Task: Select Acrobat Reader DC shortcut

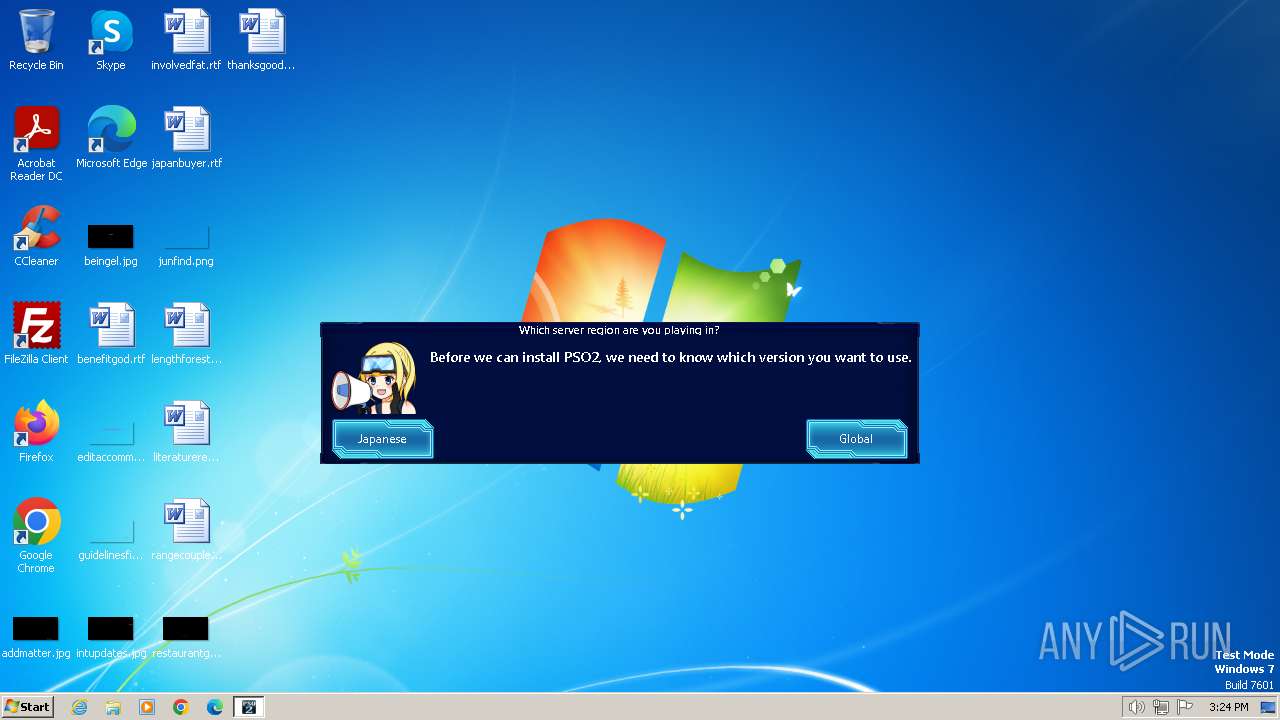Action: point(36,144)
